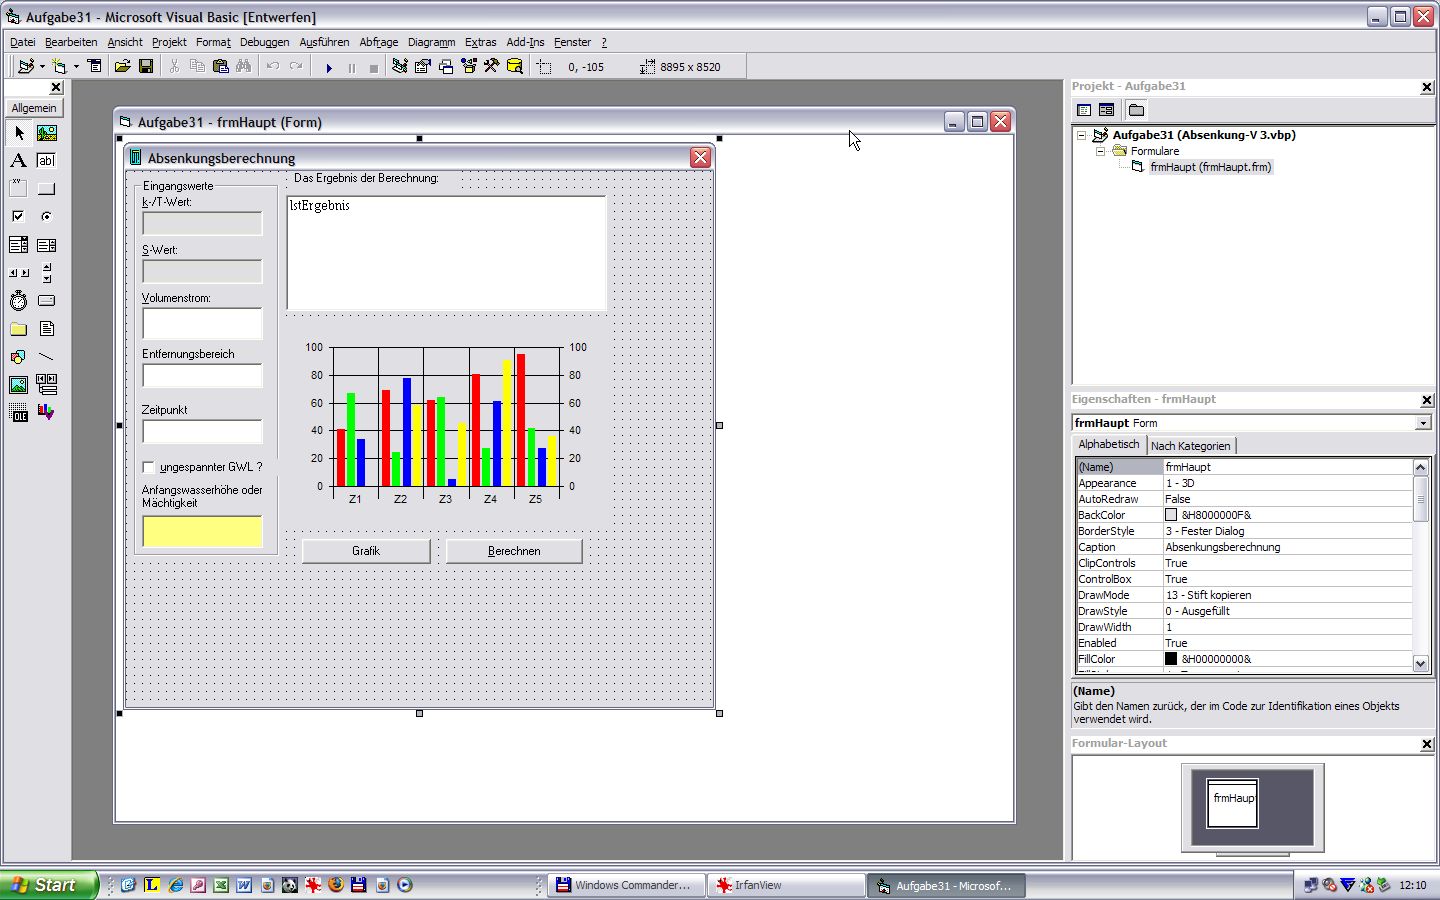Open the Extras menu
The width and height of the screenshot is (1440, 900).
tap(480, 42)
